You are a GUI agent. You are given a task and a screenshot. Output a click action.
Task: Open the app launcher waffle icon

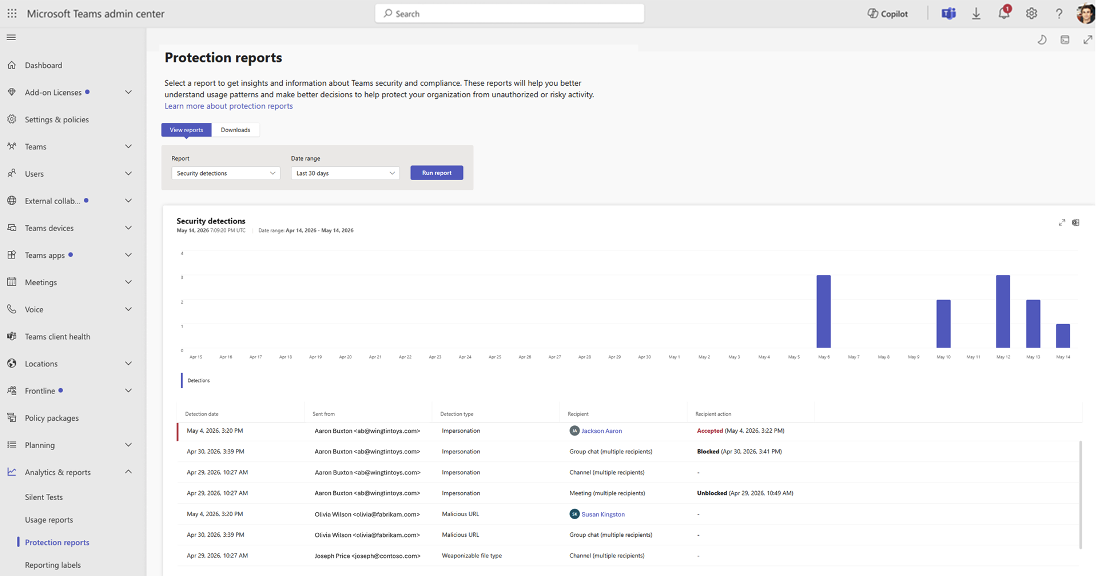12,13
